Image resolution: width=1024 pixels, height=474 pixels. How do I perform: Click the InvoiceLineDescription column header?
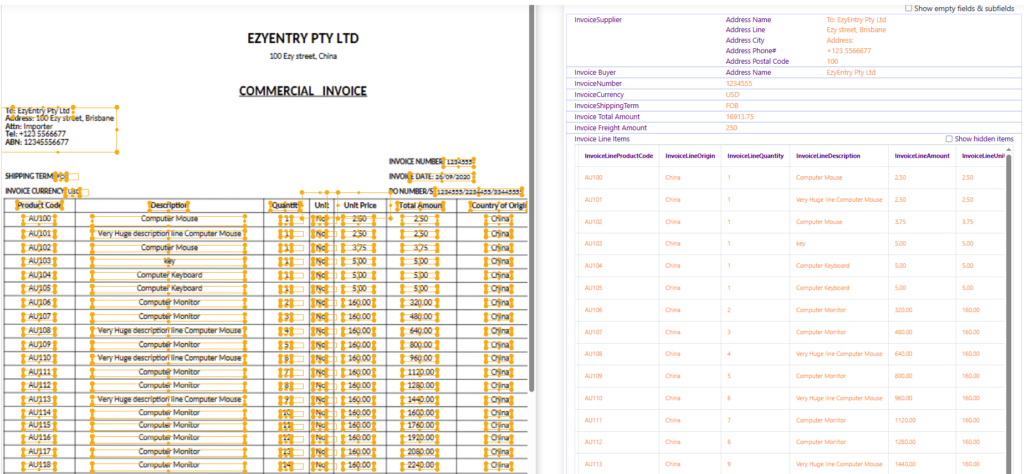point(828,157)
